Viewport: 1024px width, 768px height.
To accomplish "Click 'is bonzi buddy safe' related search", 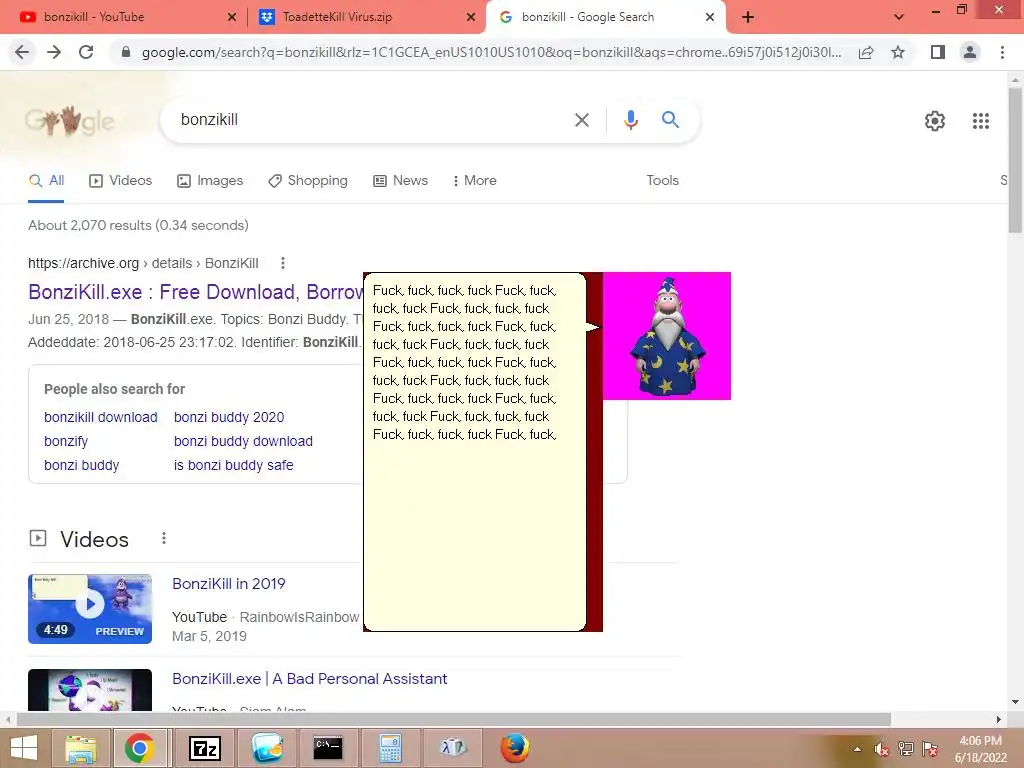I will coord(233,466).
